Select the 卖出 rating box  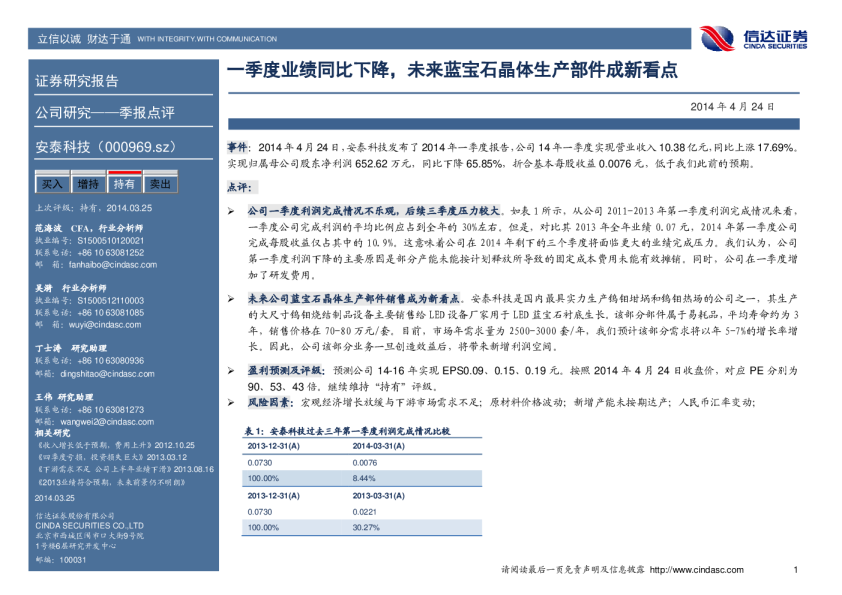159,184
